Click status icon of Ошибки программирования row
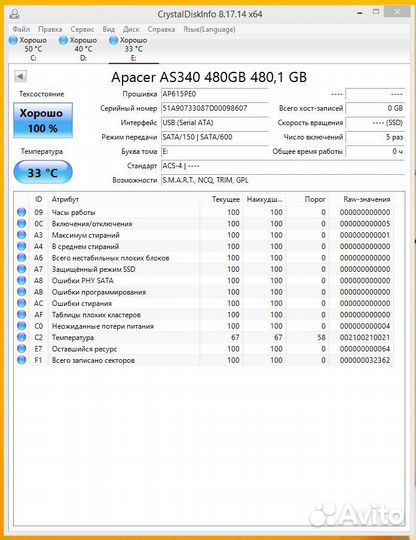416x540 pixels. (x=21, y=292)
